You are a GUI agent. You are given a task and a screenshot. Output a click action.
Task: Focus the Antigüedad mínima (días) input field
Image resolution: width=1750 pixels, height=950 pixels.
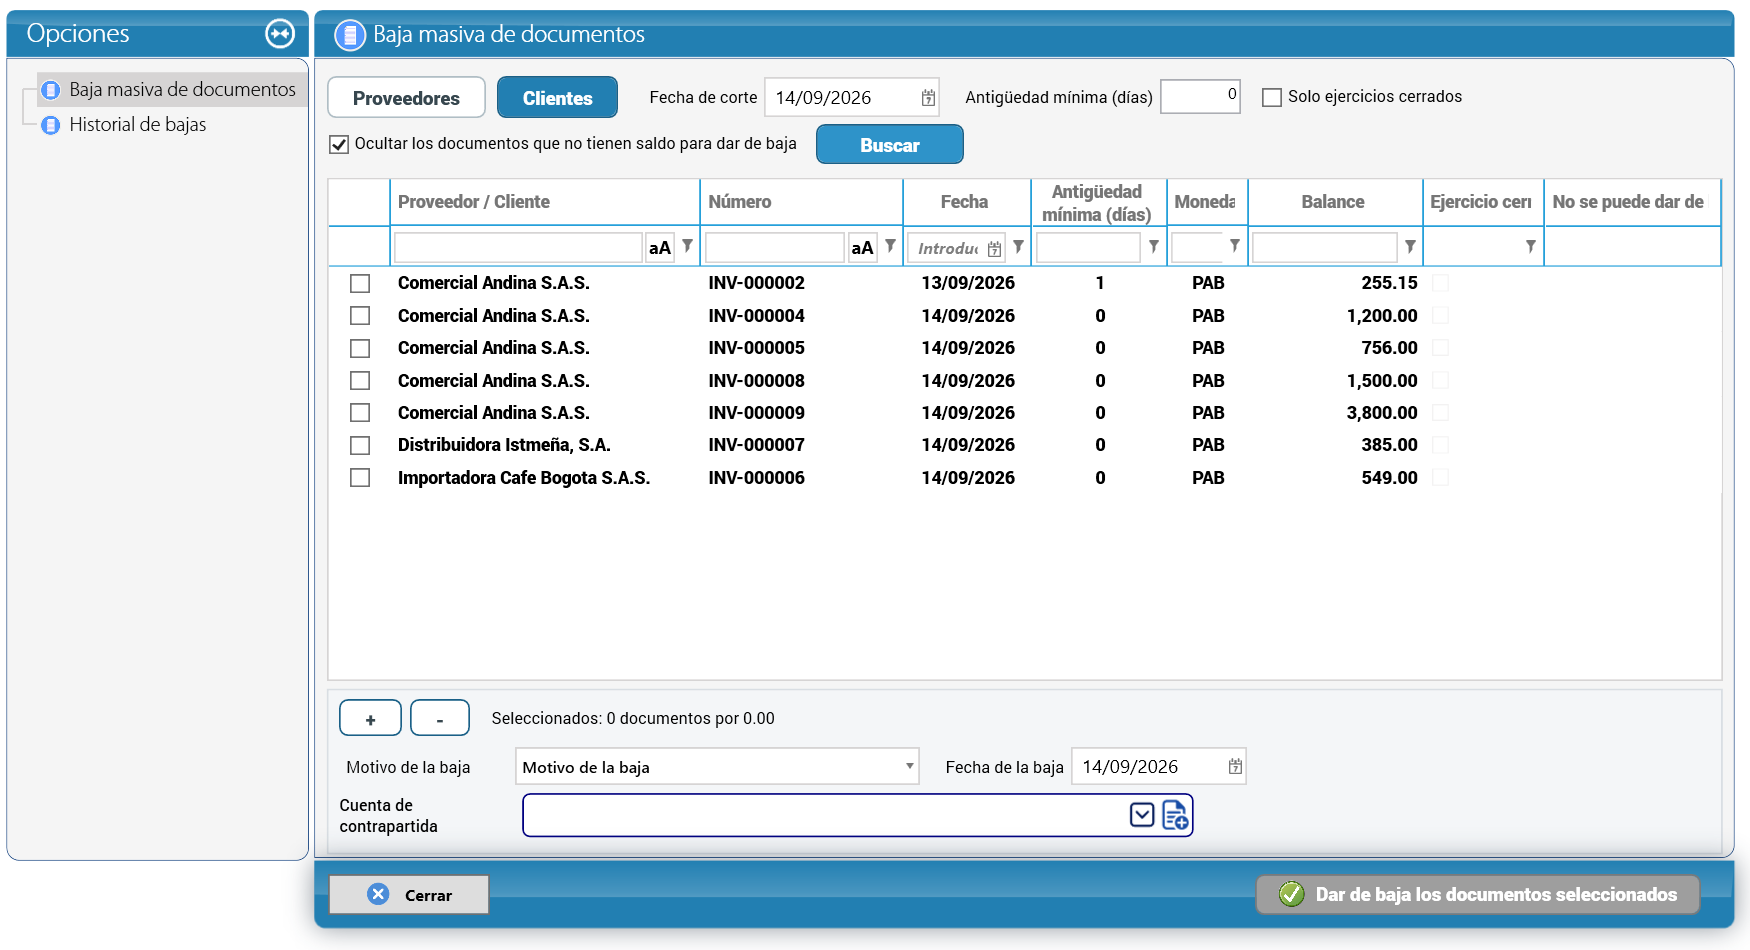click(x=1200, y=97)
